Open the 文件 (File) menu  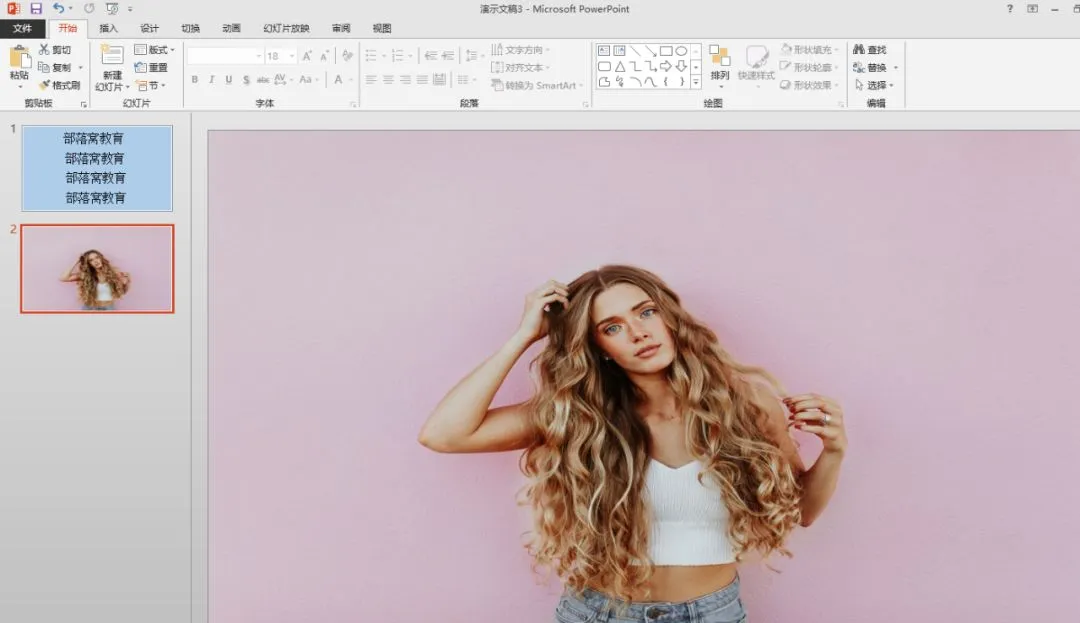[x=22, y=28]
